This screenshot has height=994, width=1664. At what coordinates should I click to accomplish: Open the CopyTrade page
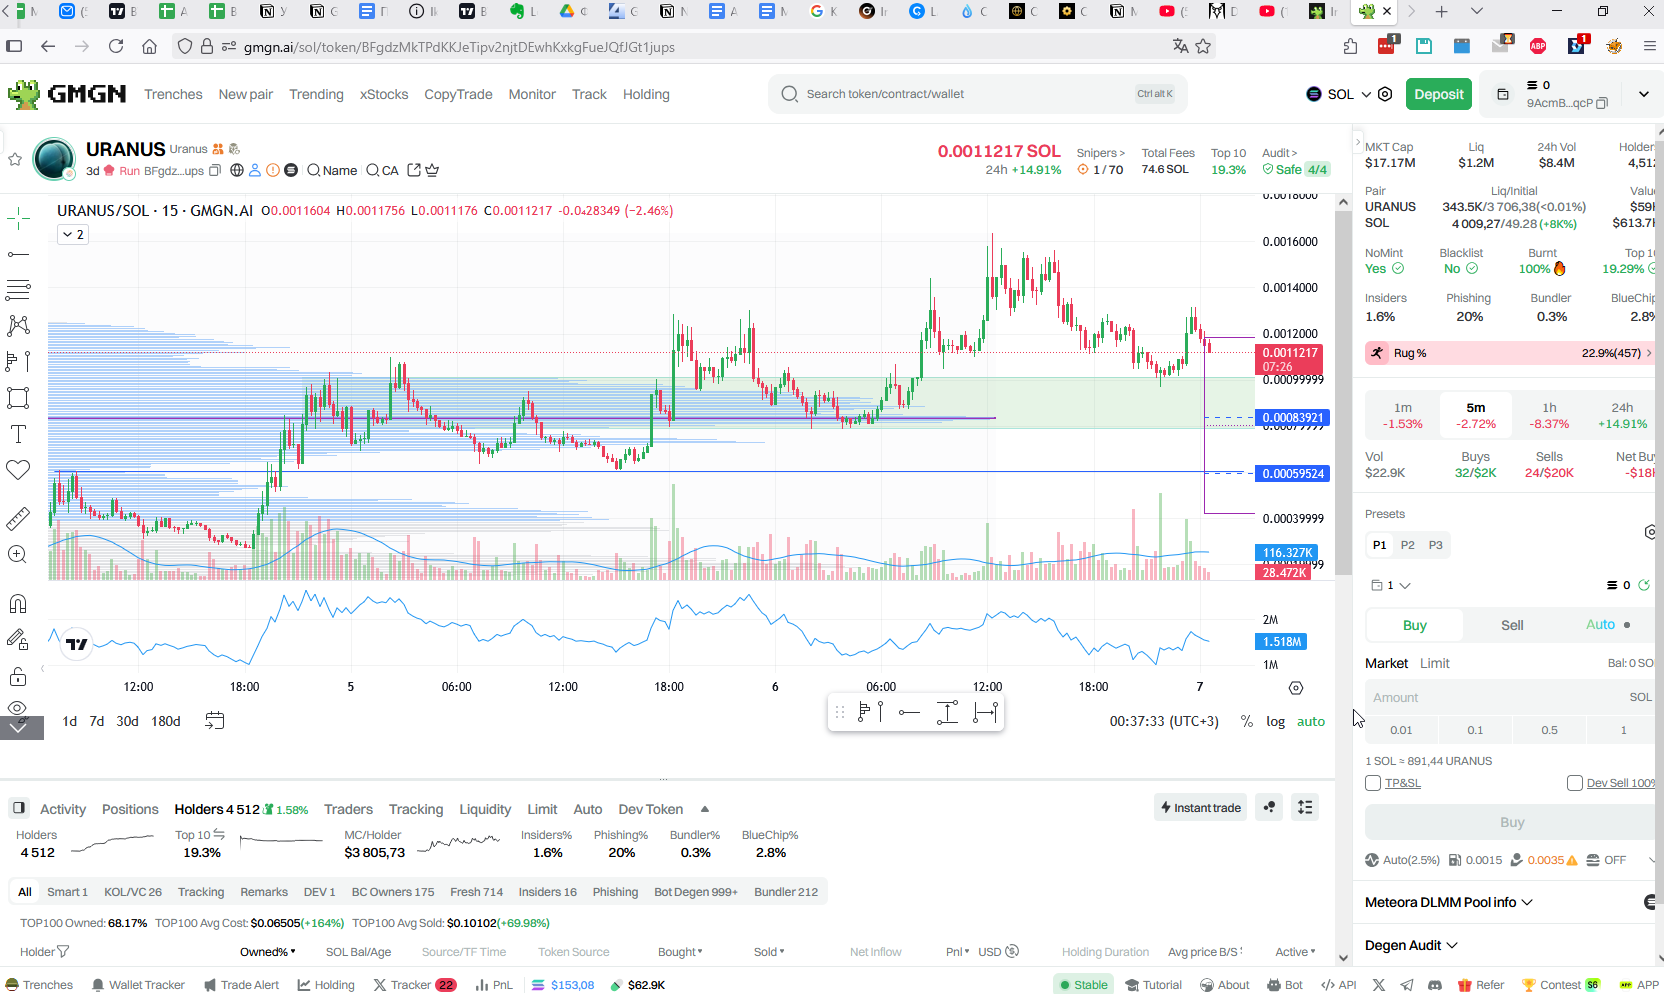[458, 94]
